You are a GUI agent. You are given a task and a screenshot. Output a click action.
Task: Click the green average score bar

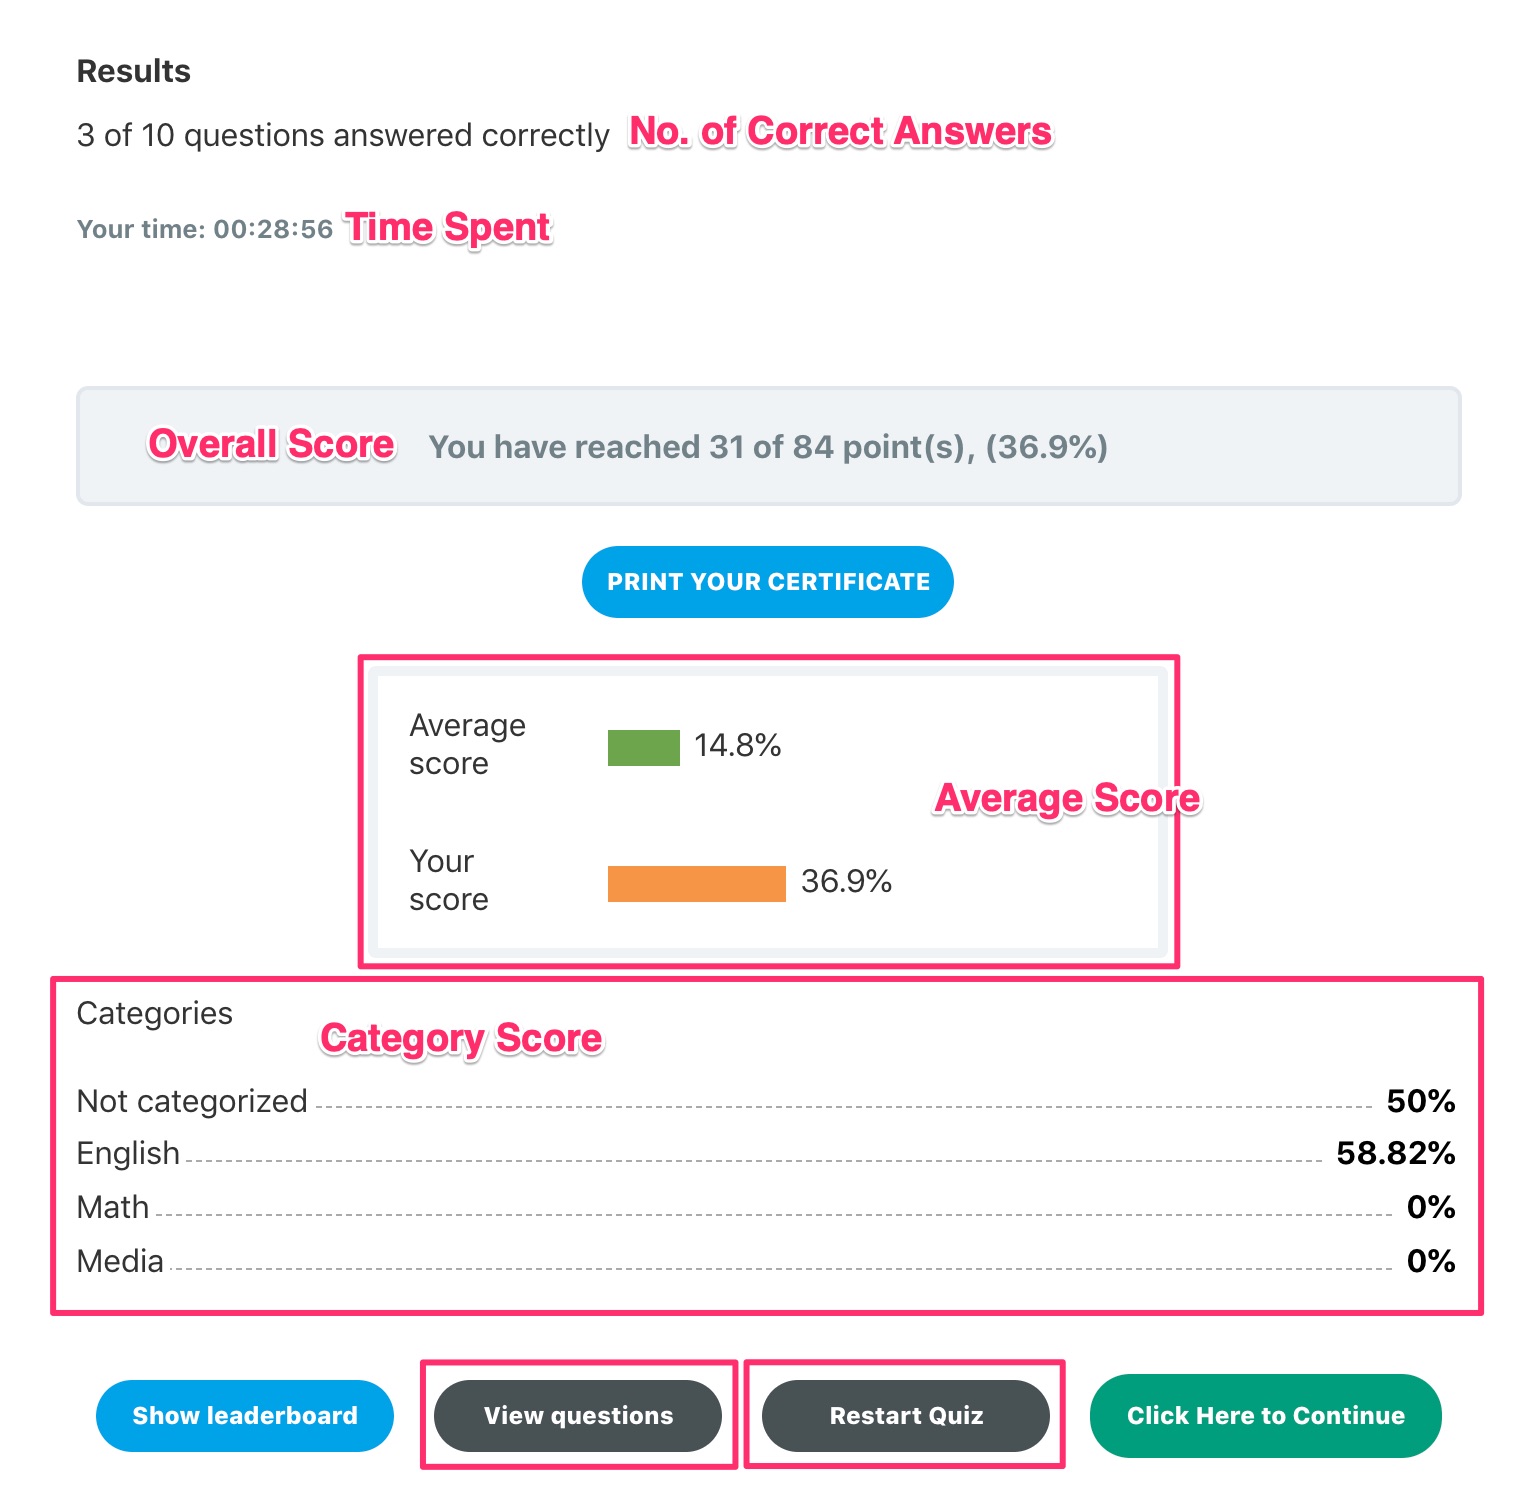point(643,747)
